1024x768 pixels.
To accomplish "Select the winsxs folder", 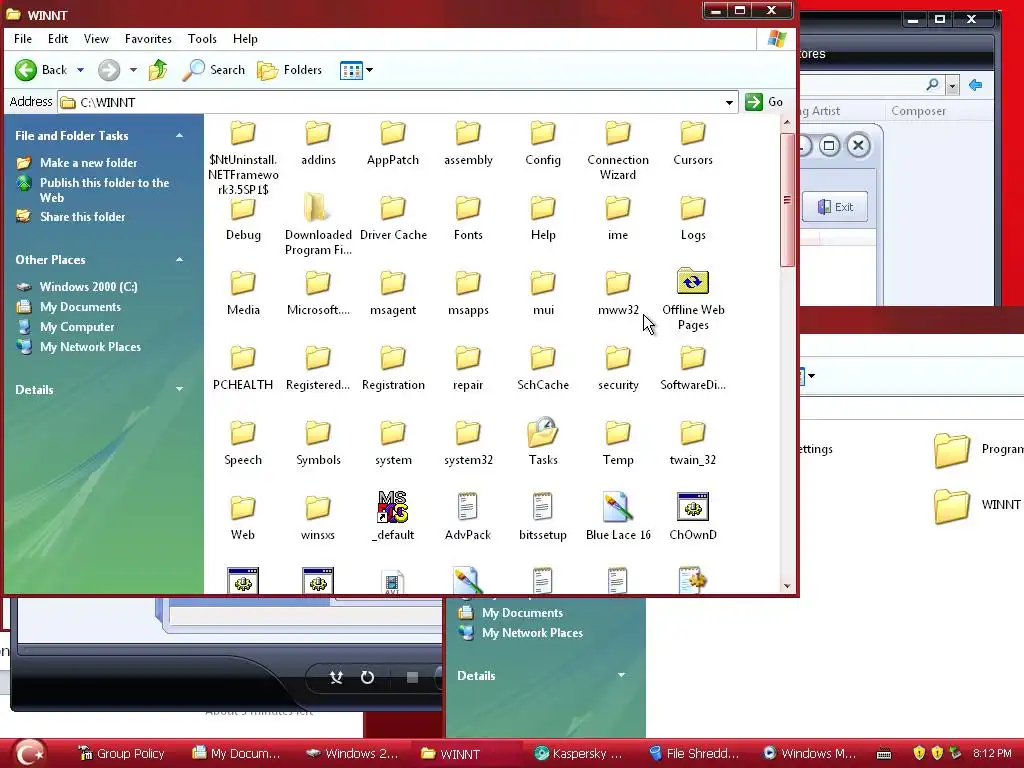I will click(x=318, y=518).
